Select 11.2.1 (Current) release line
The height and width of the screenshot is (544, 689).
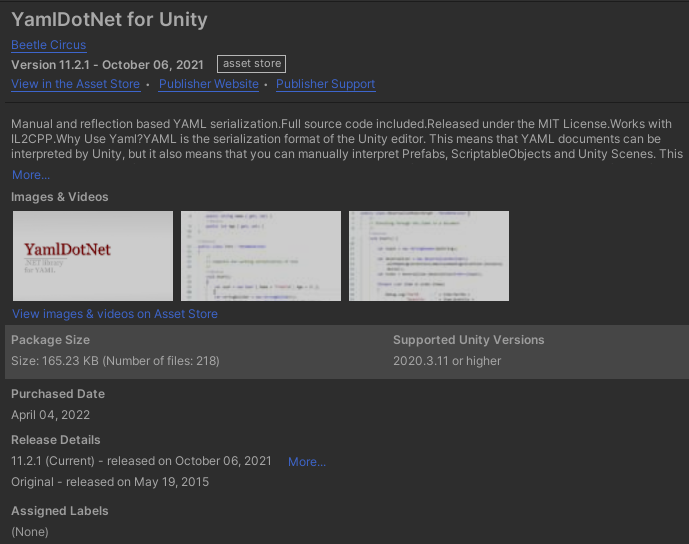click(141, 461)
